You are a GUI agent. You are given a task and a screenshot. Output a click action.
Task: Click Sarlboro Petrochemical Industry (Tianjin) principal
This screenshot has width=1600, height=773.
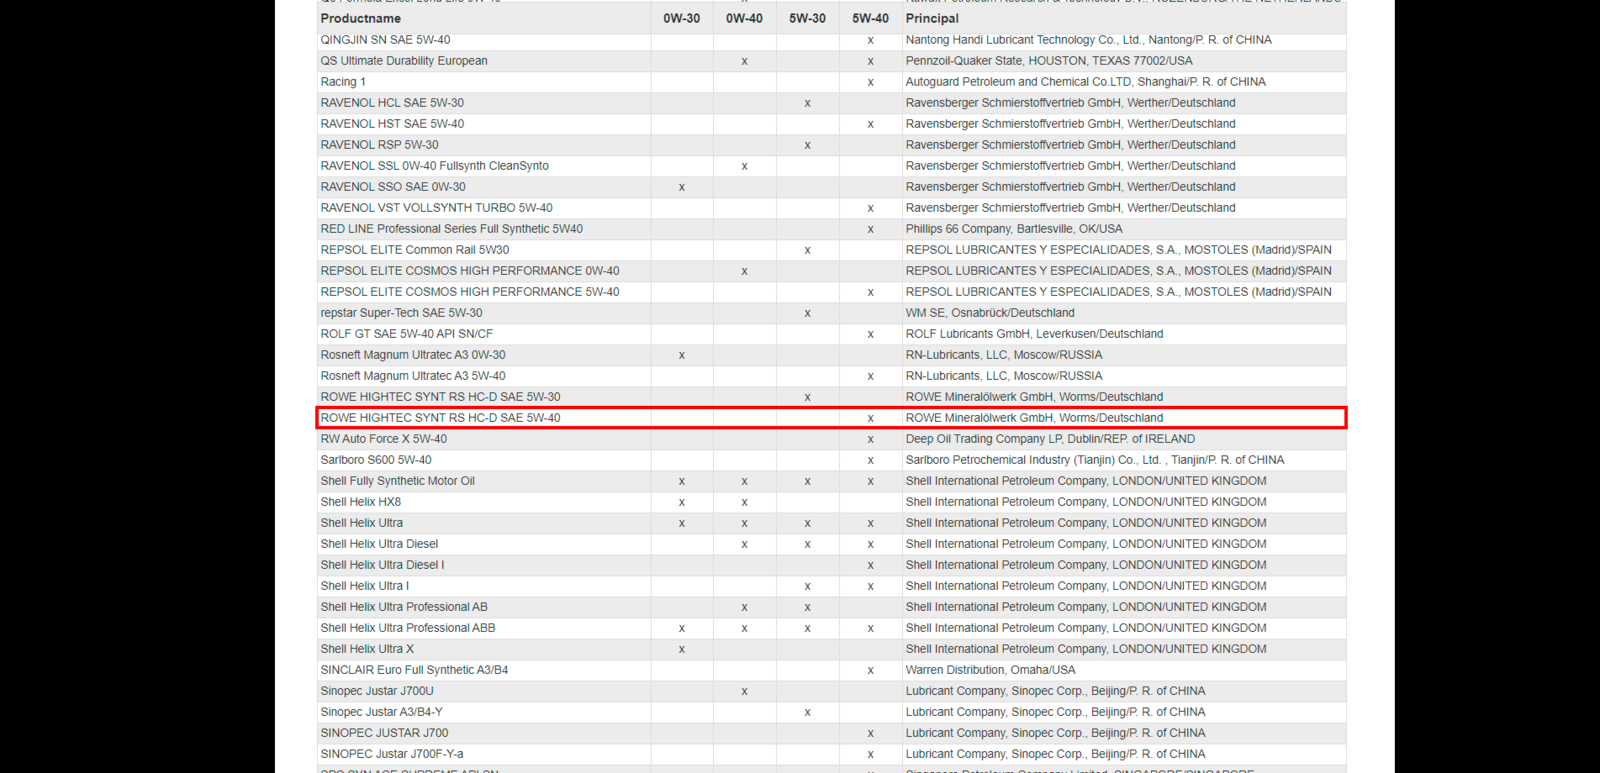pos(1095,460)
